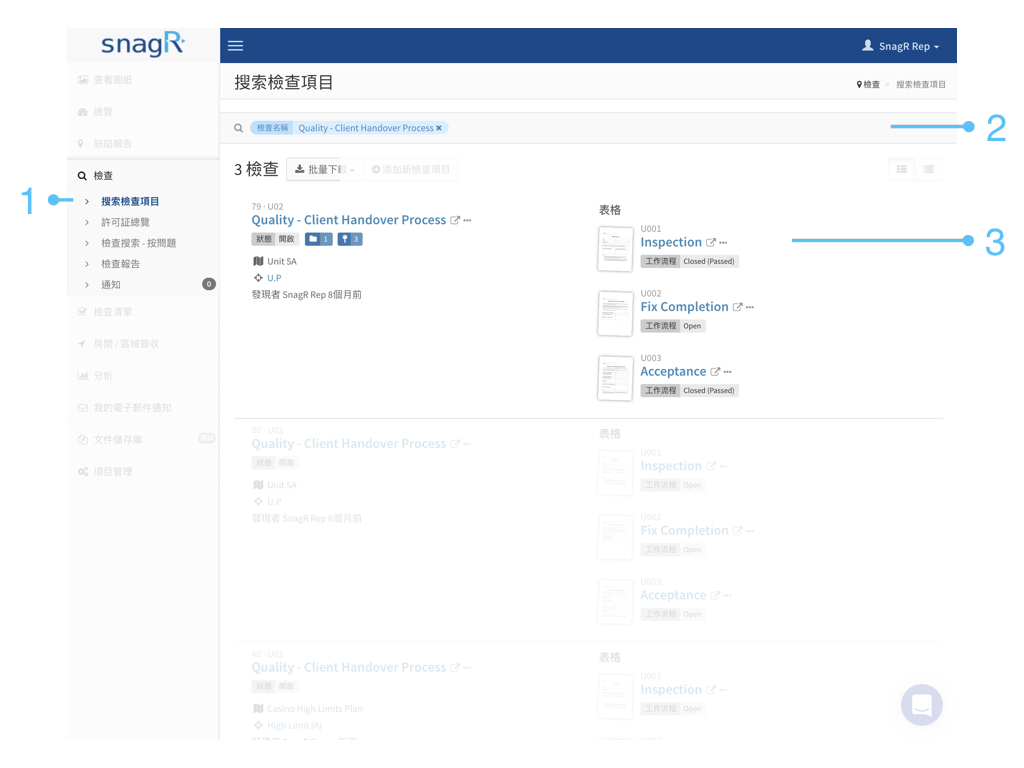Open the SnagR Rep user dropdown

click(x=901, y=46)
